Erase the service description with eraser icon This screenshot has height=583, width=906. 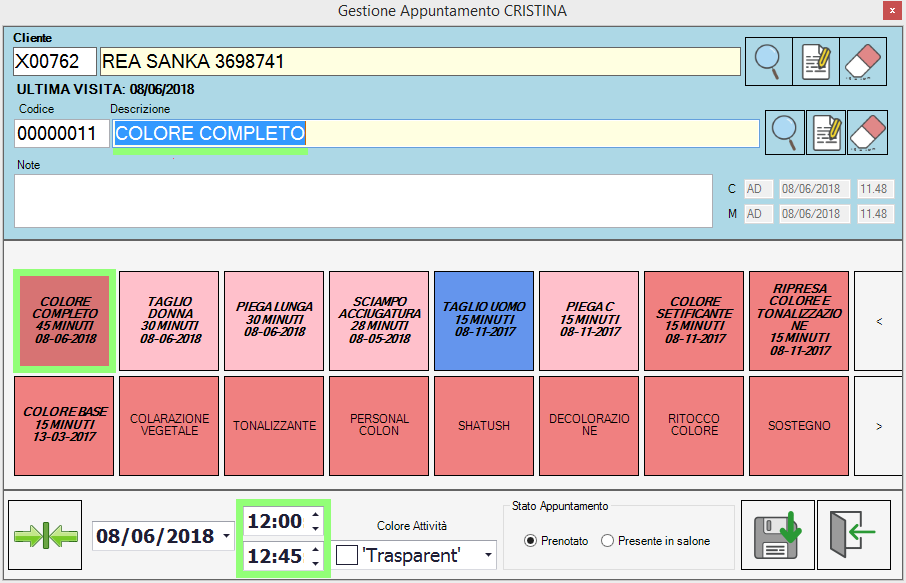point(867,133)
